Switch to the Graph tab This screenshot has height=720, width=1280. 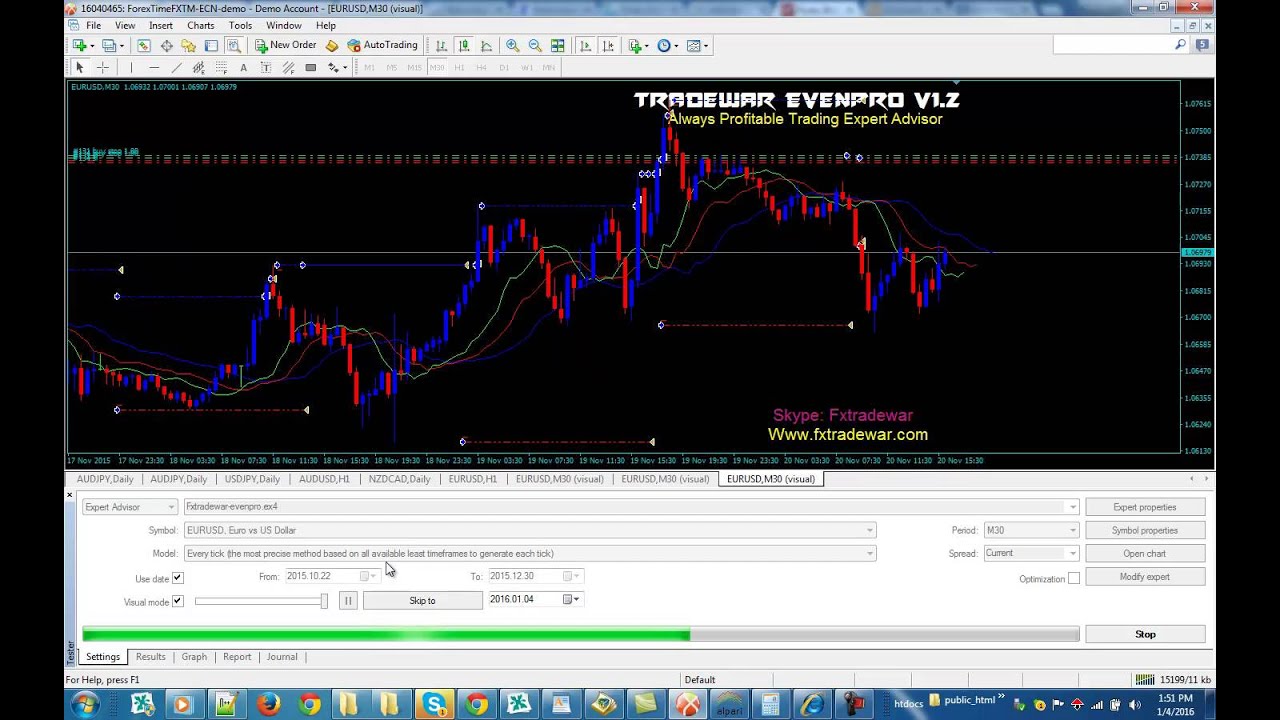(x=194, y=657)
